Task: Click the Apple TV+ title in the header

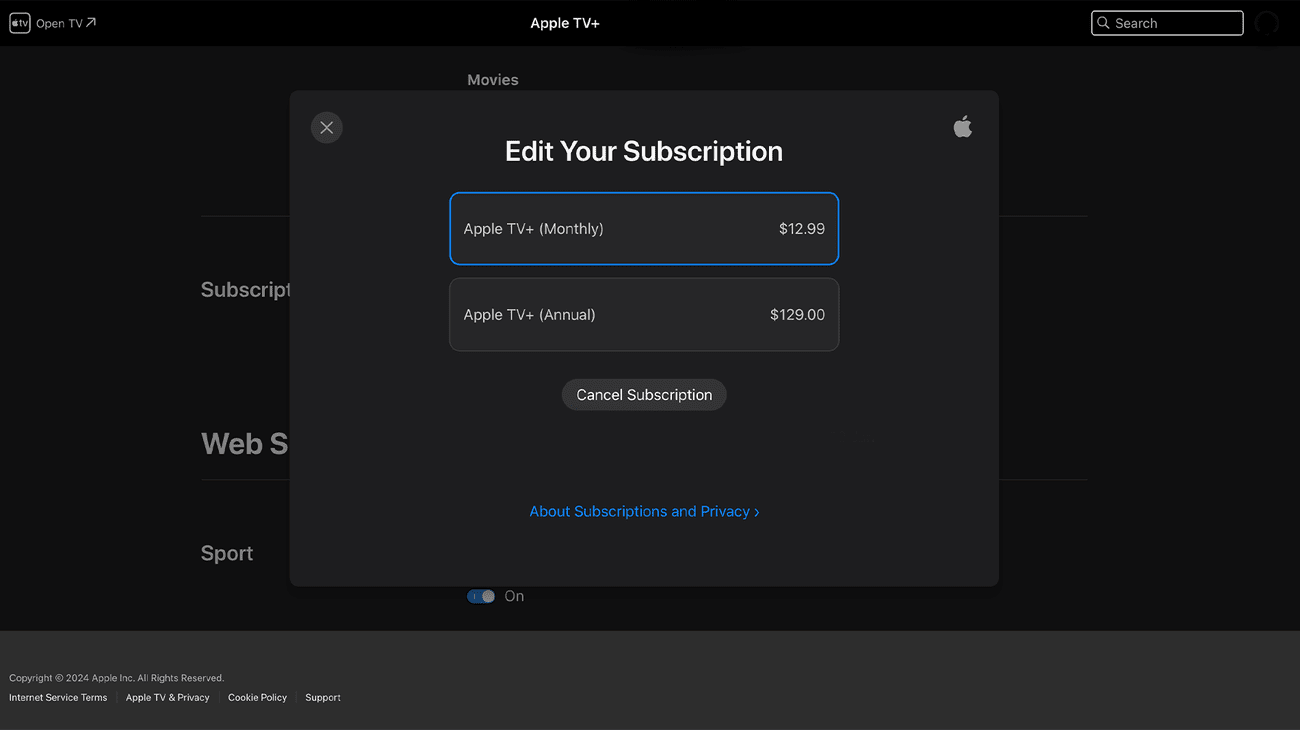Action: click(564, 22)
